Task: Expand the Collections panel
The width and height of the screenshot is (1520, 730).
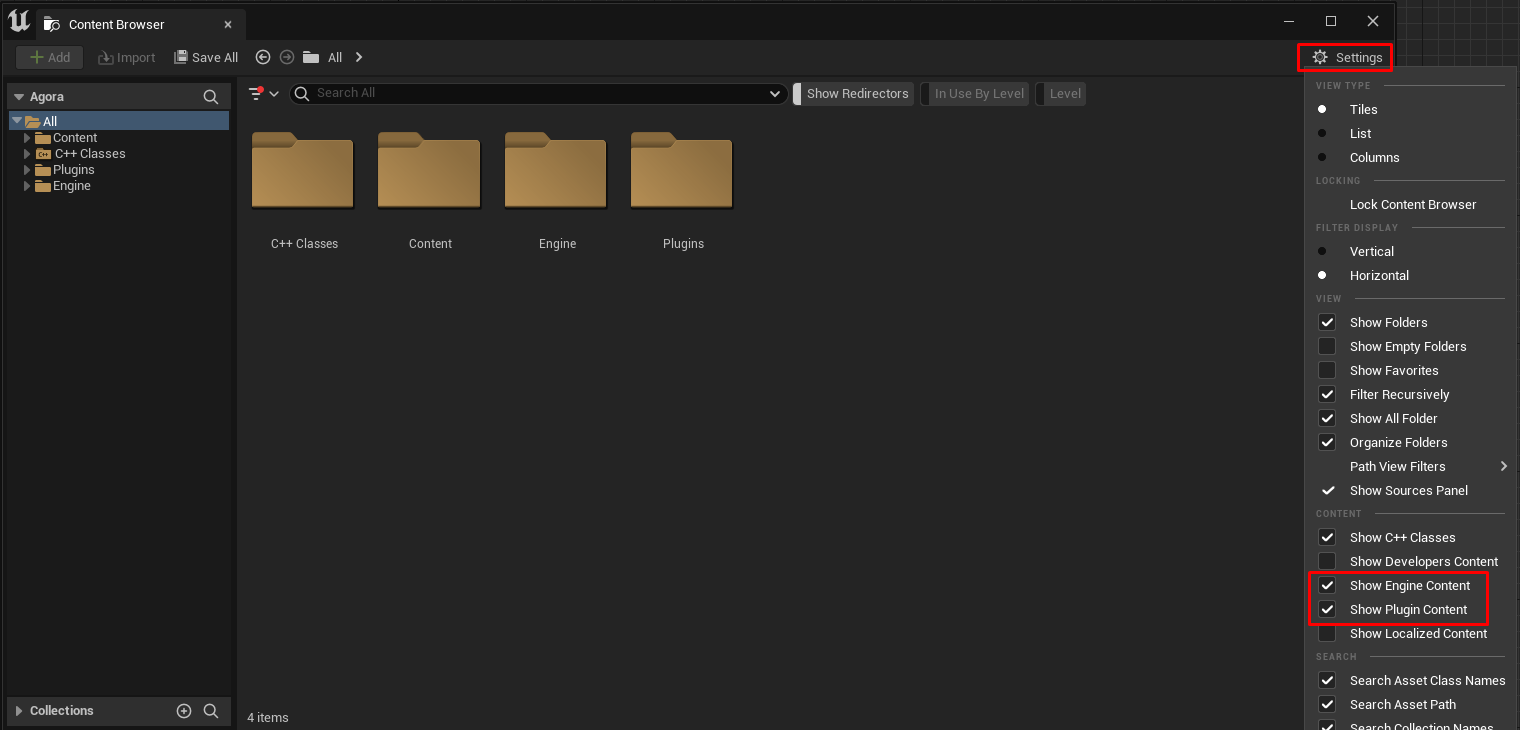Action: click(19, 711)
